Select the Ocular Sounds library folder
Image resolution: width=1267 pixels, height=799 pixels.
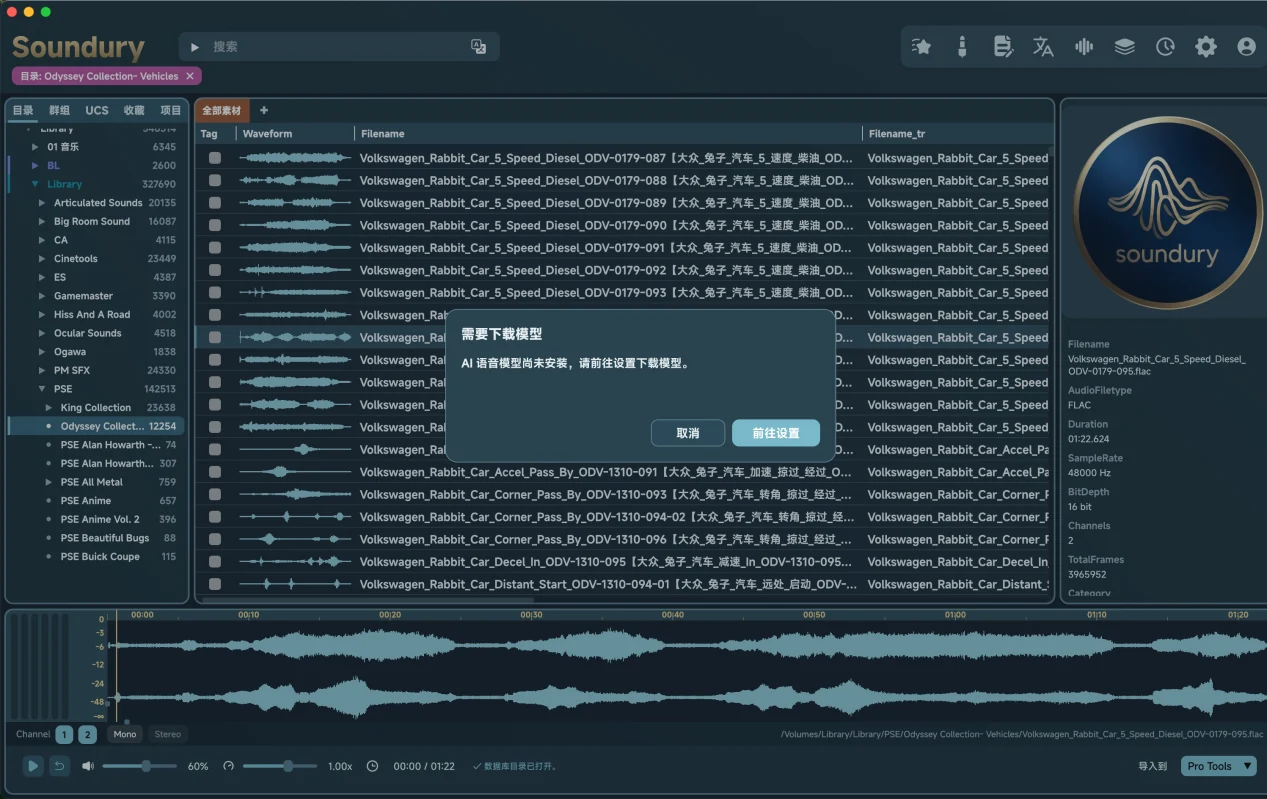coord(87,333)
